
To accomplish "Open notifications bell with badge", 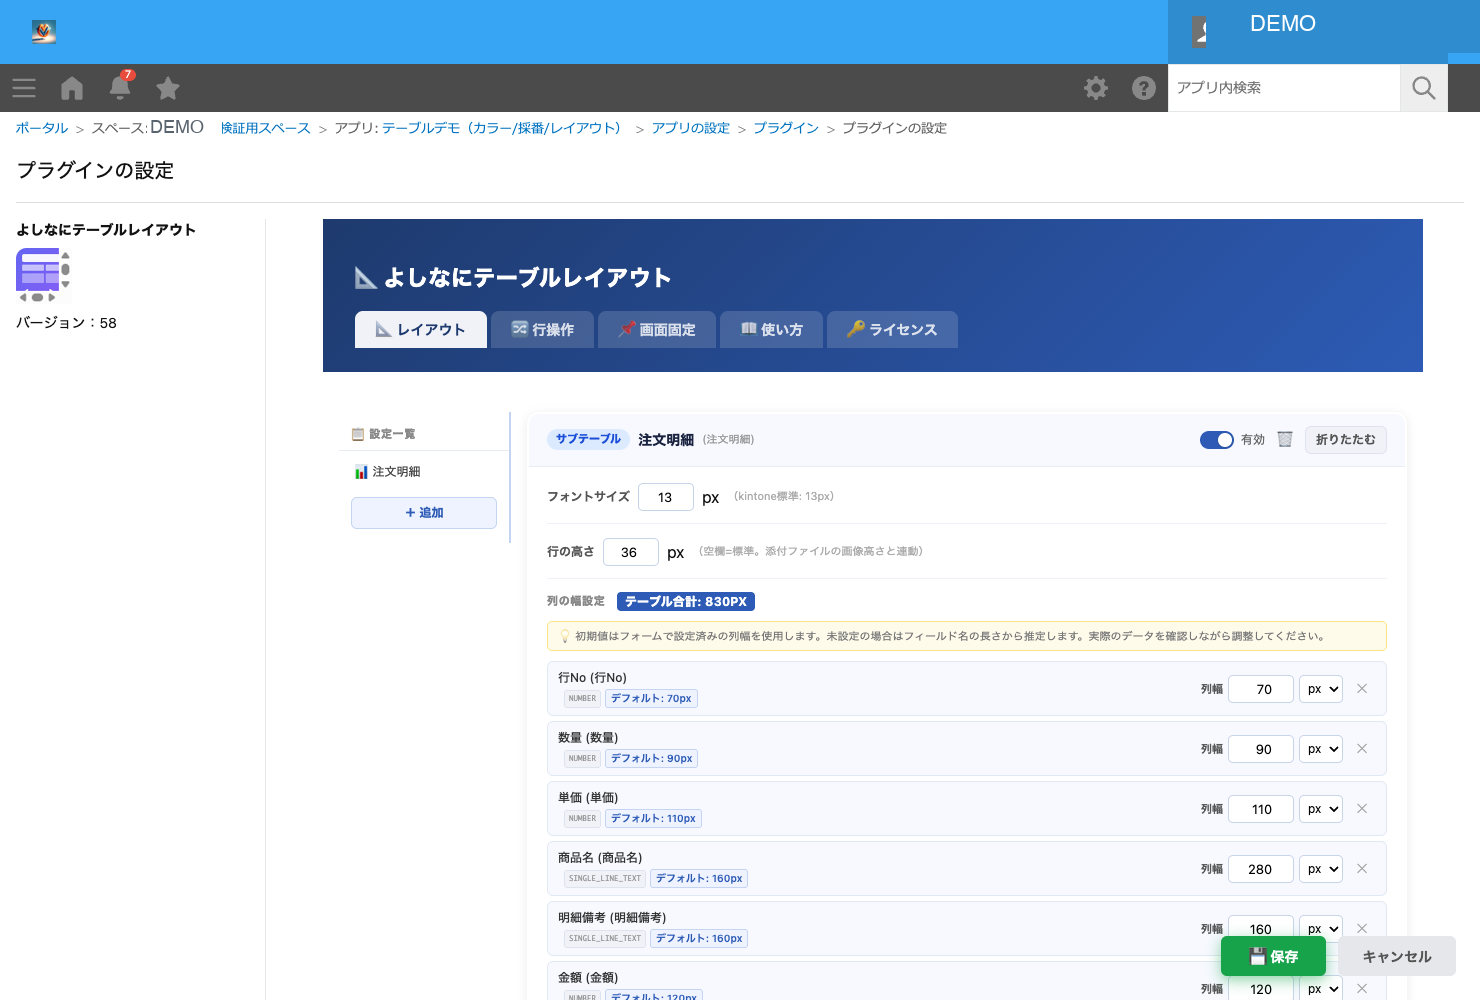I will pos(120,86).
